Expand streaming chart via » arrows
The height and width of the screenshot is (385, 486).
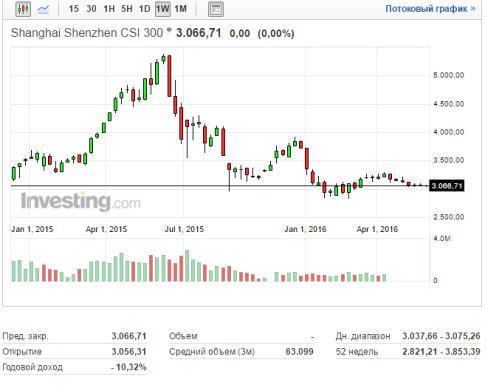tap(473, 9)
